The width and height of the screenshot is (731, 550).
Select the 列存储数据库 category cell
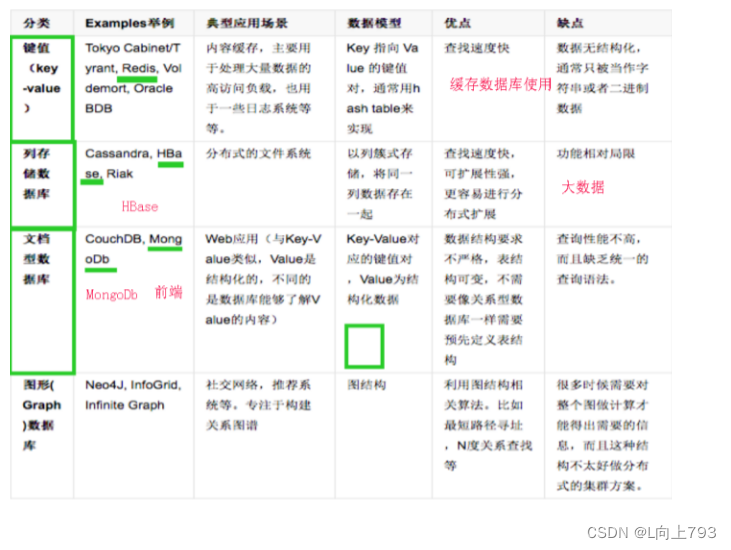(x=41, y=184)
